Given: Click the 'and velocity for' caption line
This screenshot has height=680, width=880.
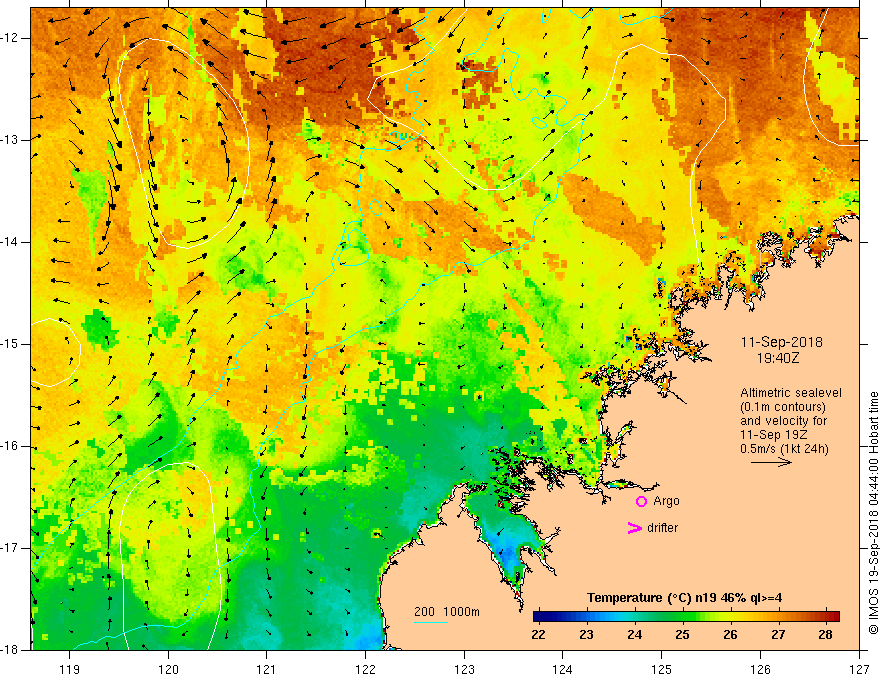Looking at the screenshot, I should 783,421.
